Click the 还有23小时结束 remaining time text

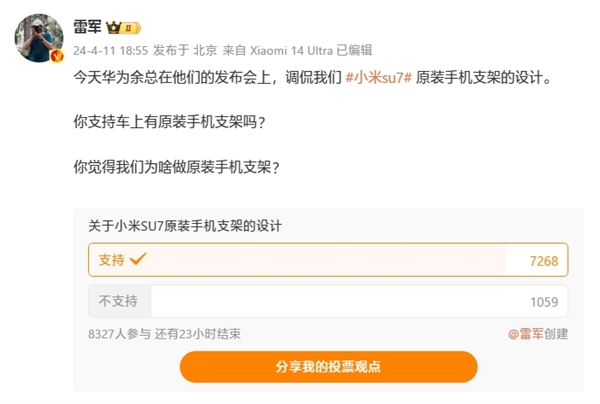click(197, 334)
